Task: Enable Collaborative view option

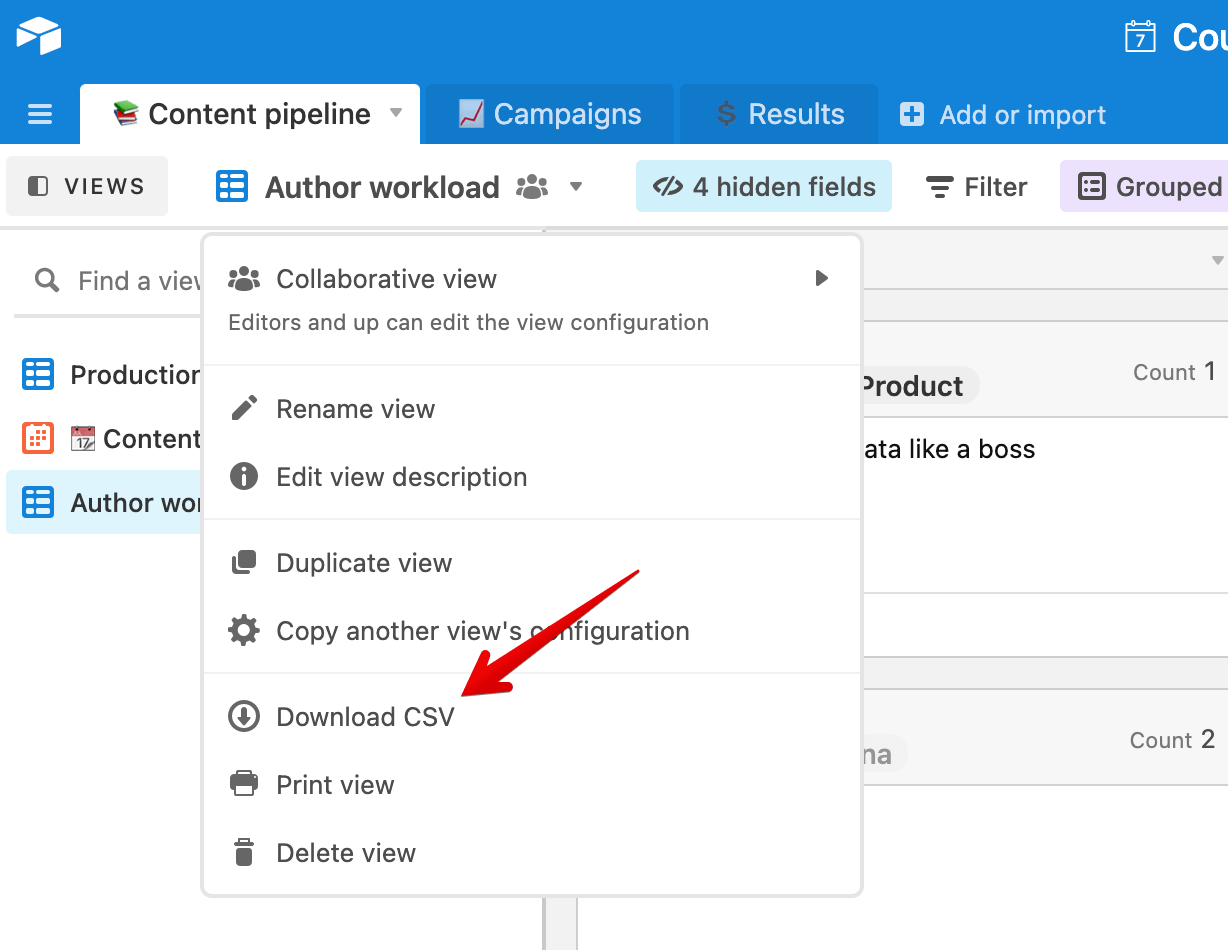Action: [386, 279]
